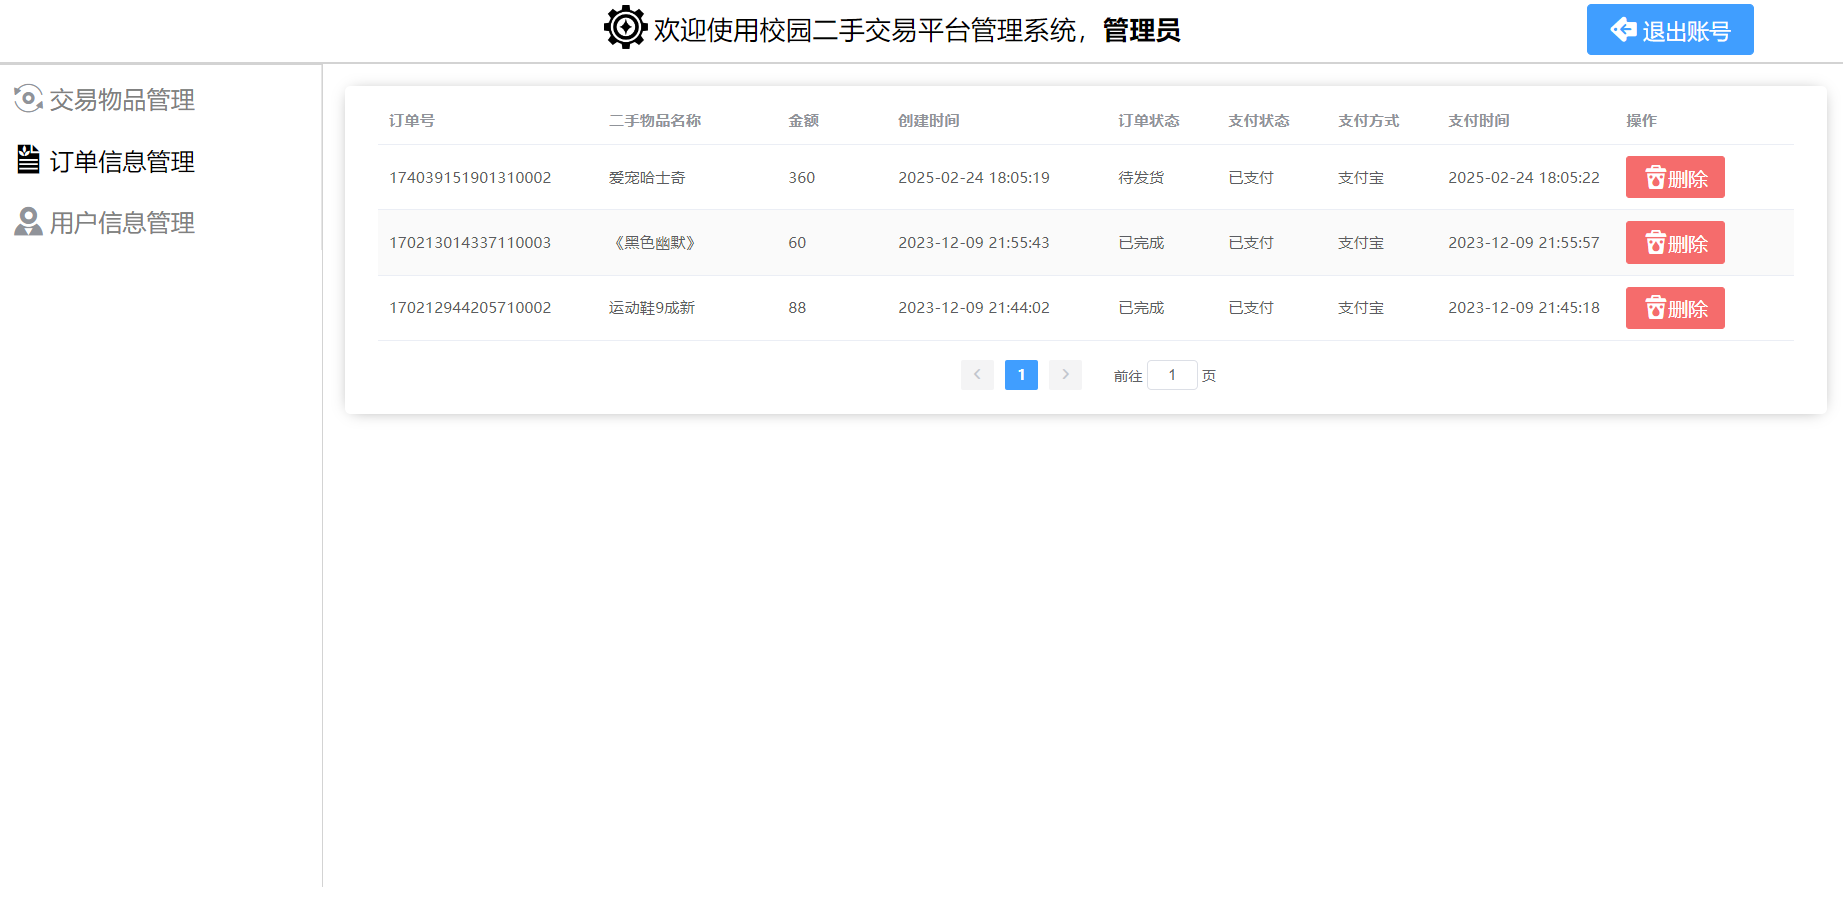Open 订单信息管理 menu item

coord(122,161)
